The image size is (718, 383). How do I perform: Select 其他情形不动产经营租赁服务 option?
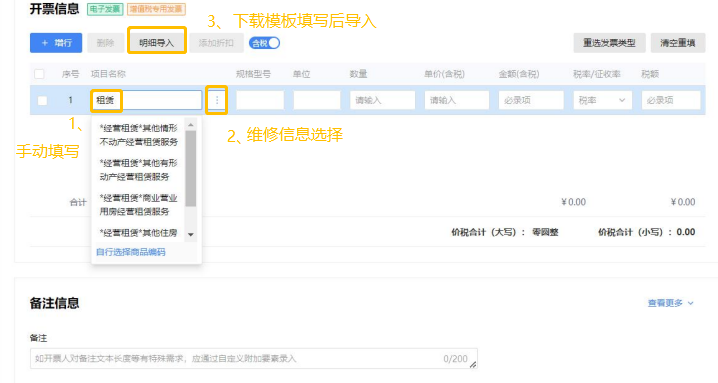139,135
